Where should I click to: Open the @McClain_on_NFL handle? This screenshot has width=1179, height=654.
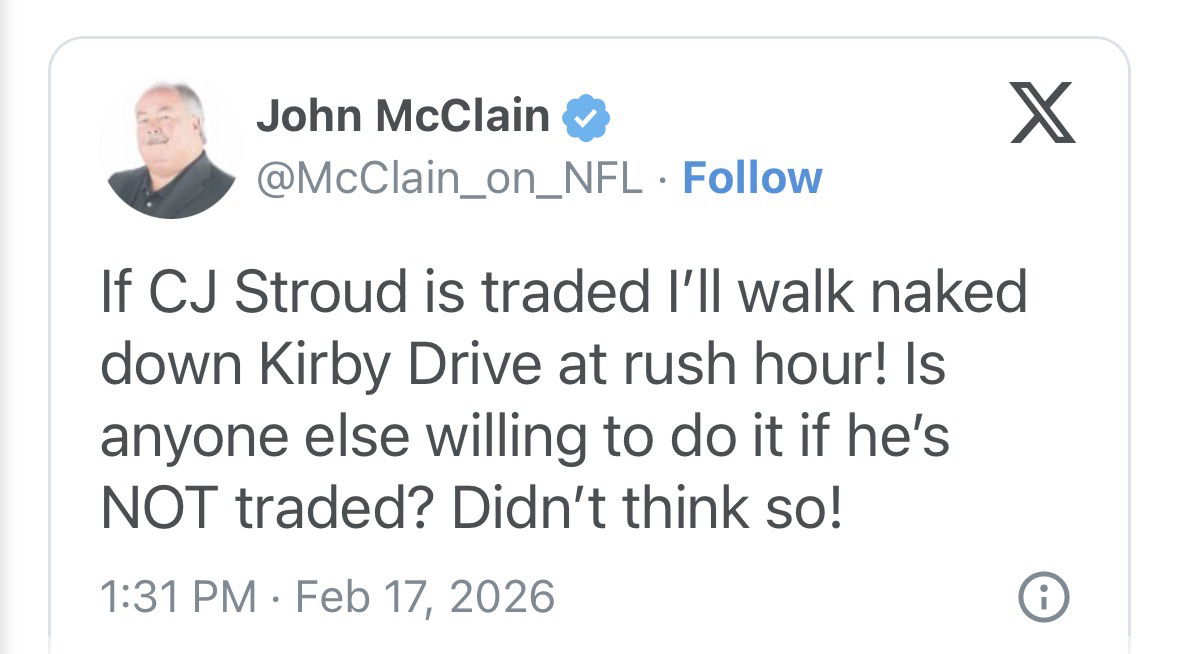(449, 179)
